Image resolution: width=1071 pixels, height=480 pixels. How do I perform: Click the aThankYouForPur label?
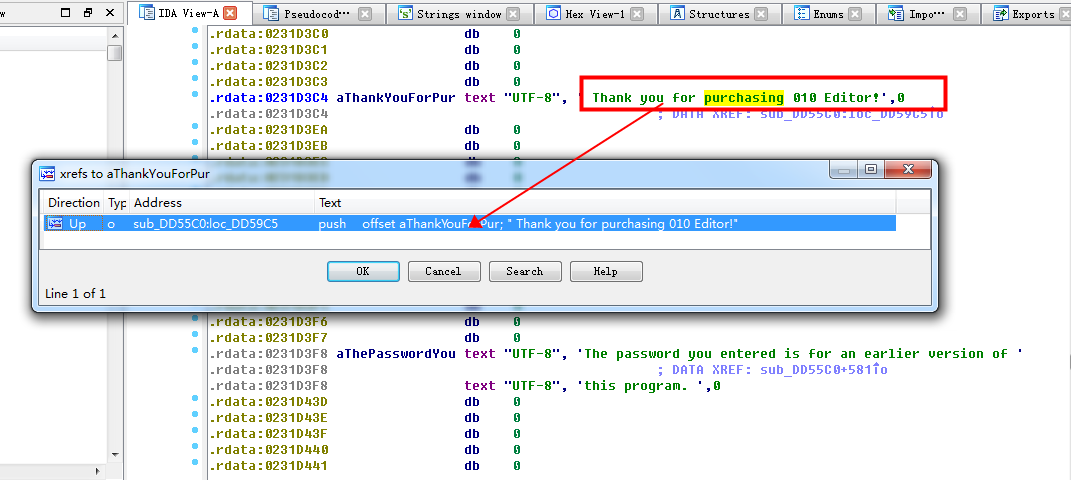[396, 98]
